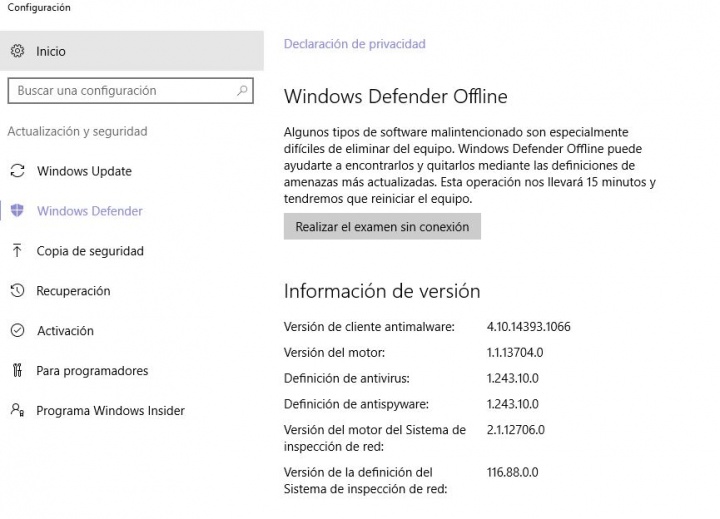Open the Windows Update section
This screenshot has width=720, height=519.
click(84, 171)
